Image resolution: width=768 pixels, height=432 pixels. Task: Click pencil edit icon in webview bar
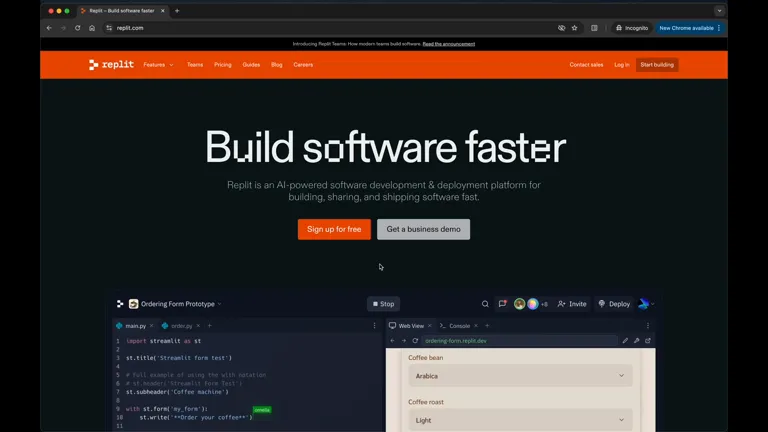click(x=625, y=340)
